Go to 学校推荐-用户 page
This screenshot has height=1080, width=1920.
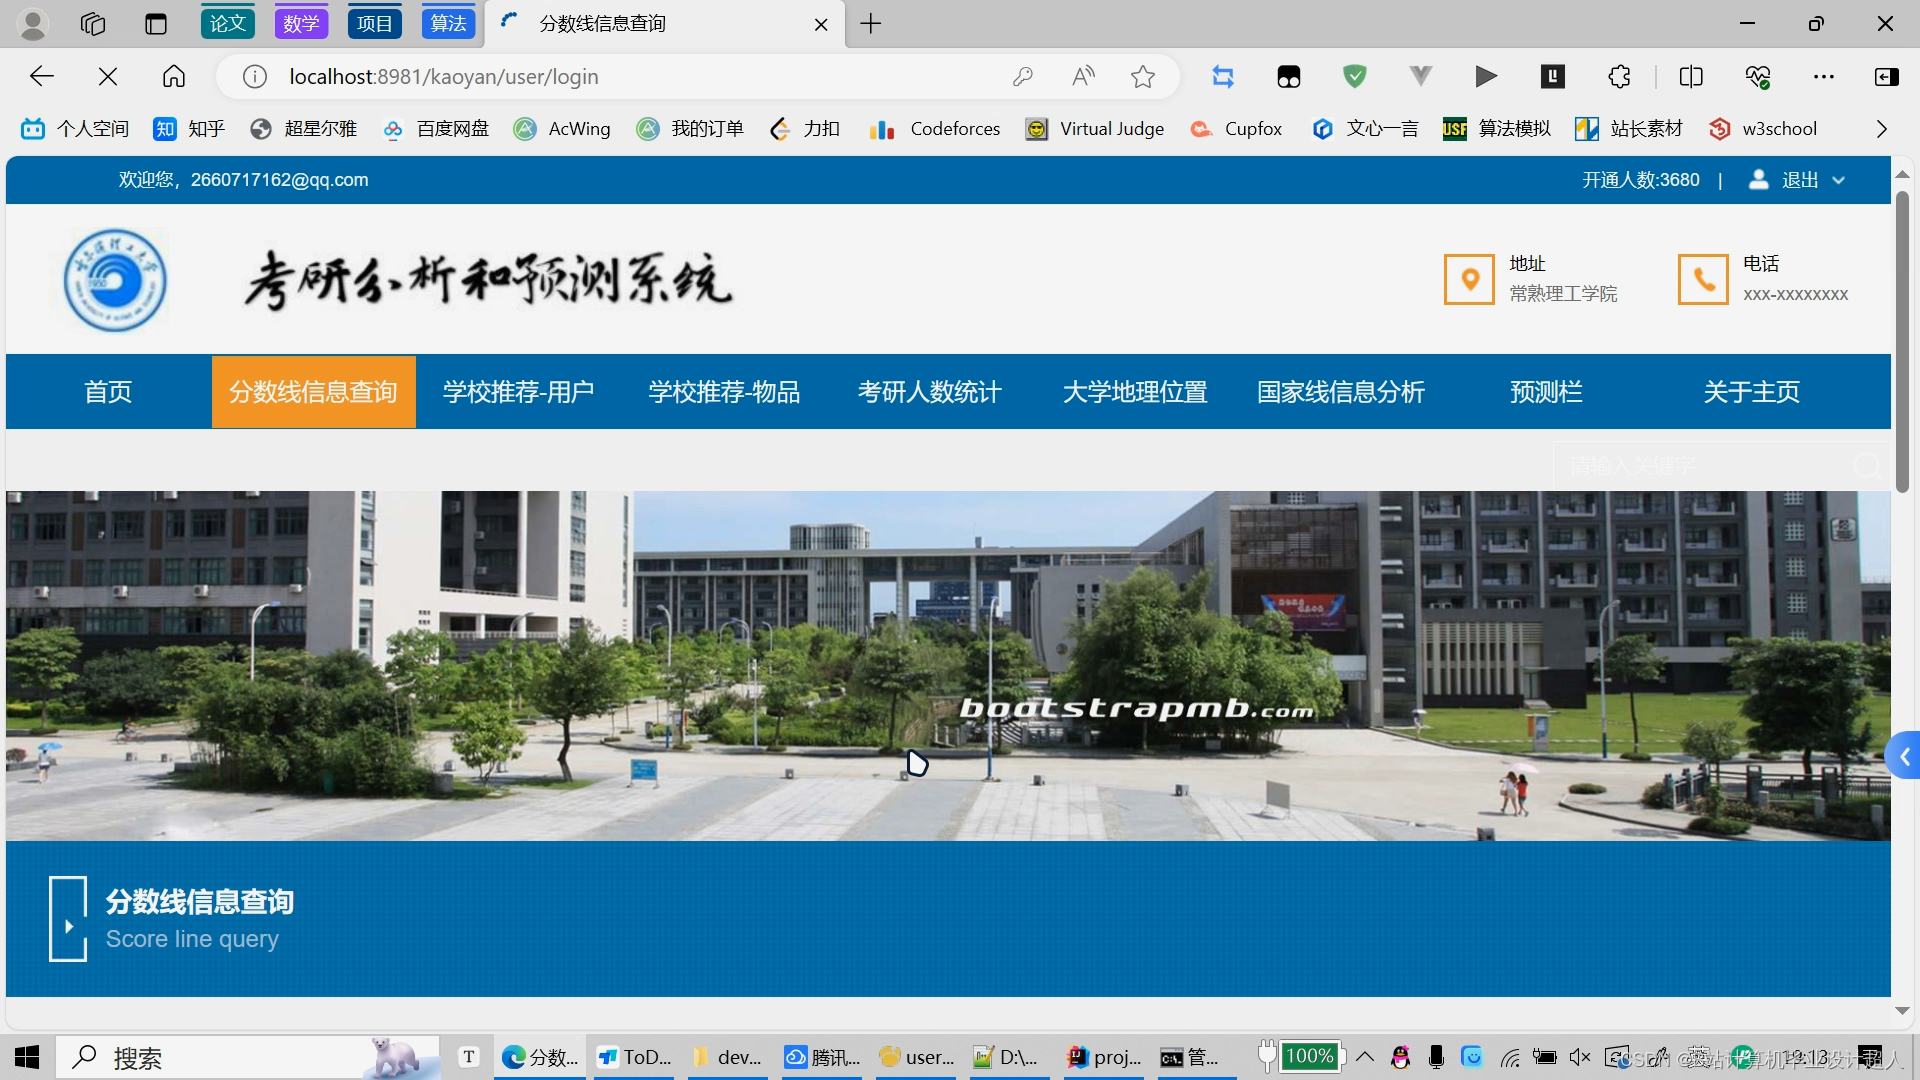[x=518, y=392]
